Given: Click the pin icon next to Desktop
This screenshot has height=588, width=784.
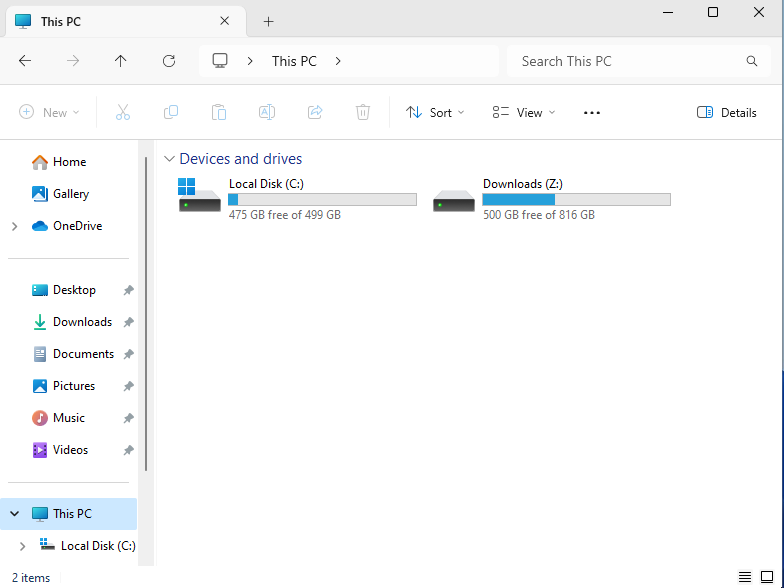Looking at the screenshot, I should pyautogui.click(x=128, y=290).
